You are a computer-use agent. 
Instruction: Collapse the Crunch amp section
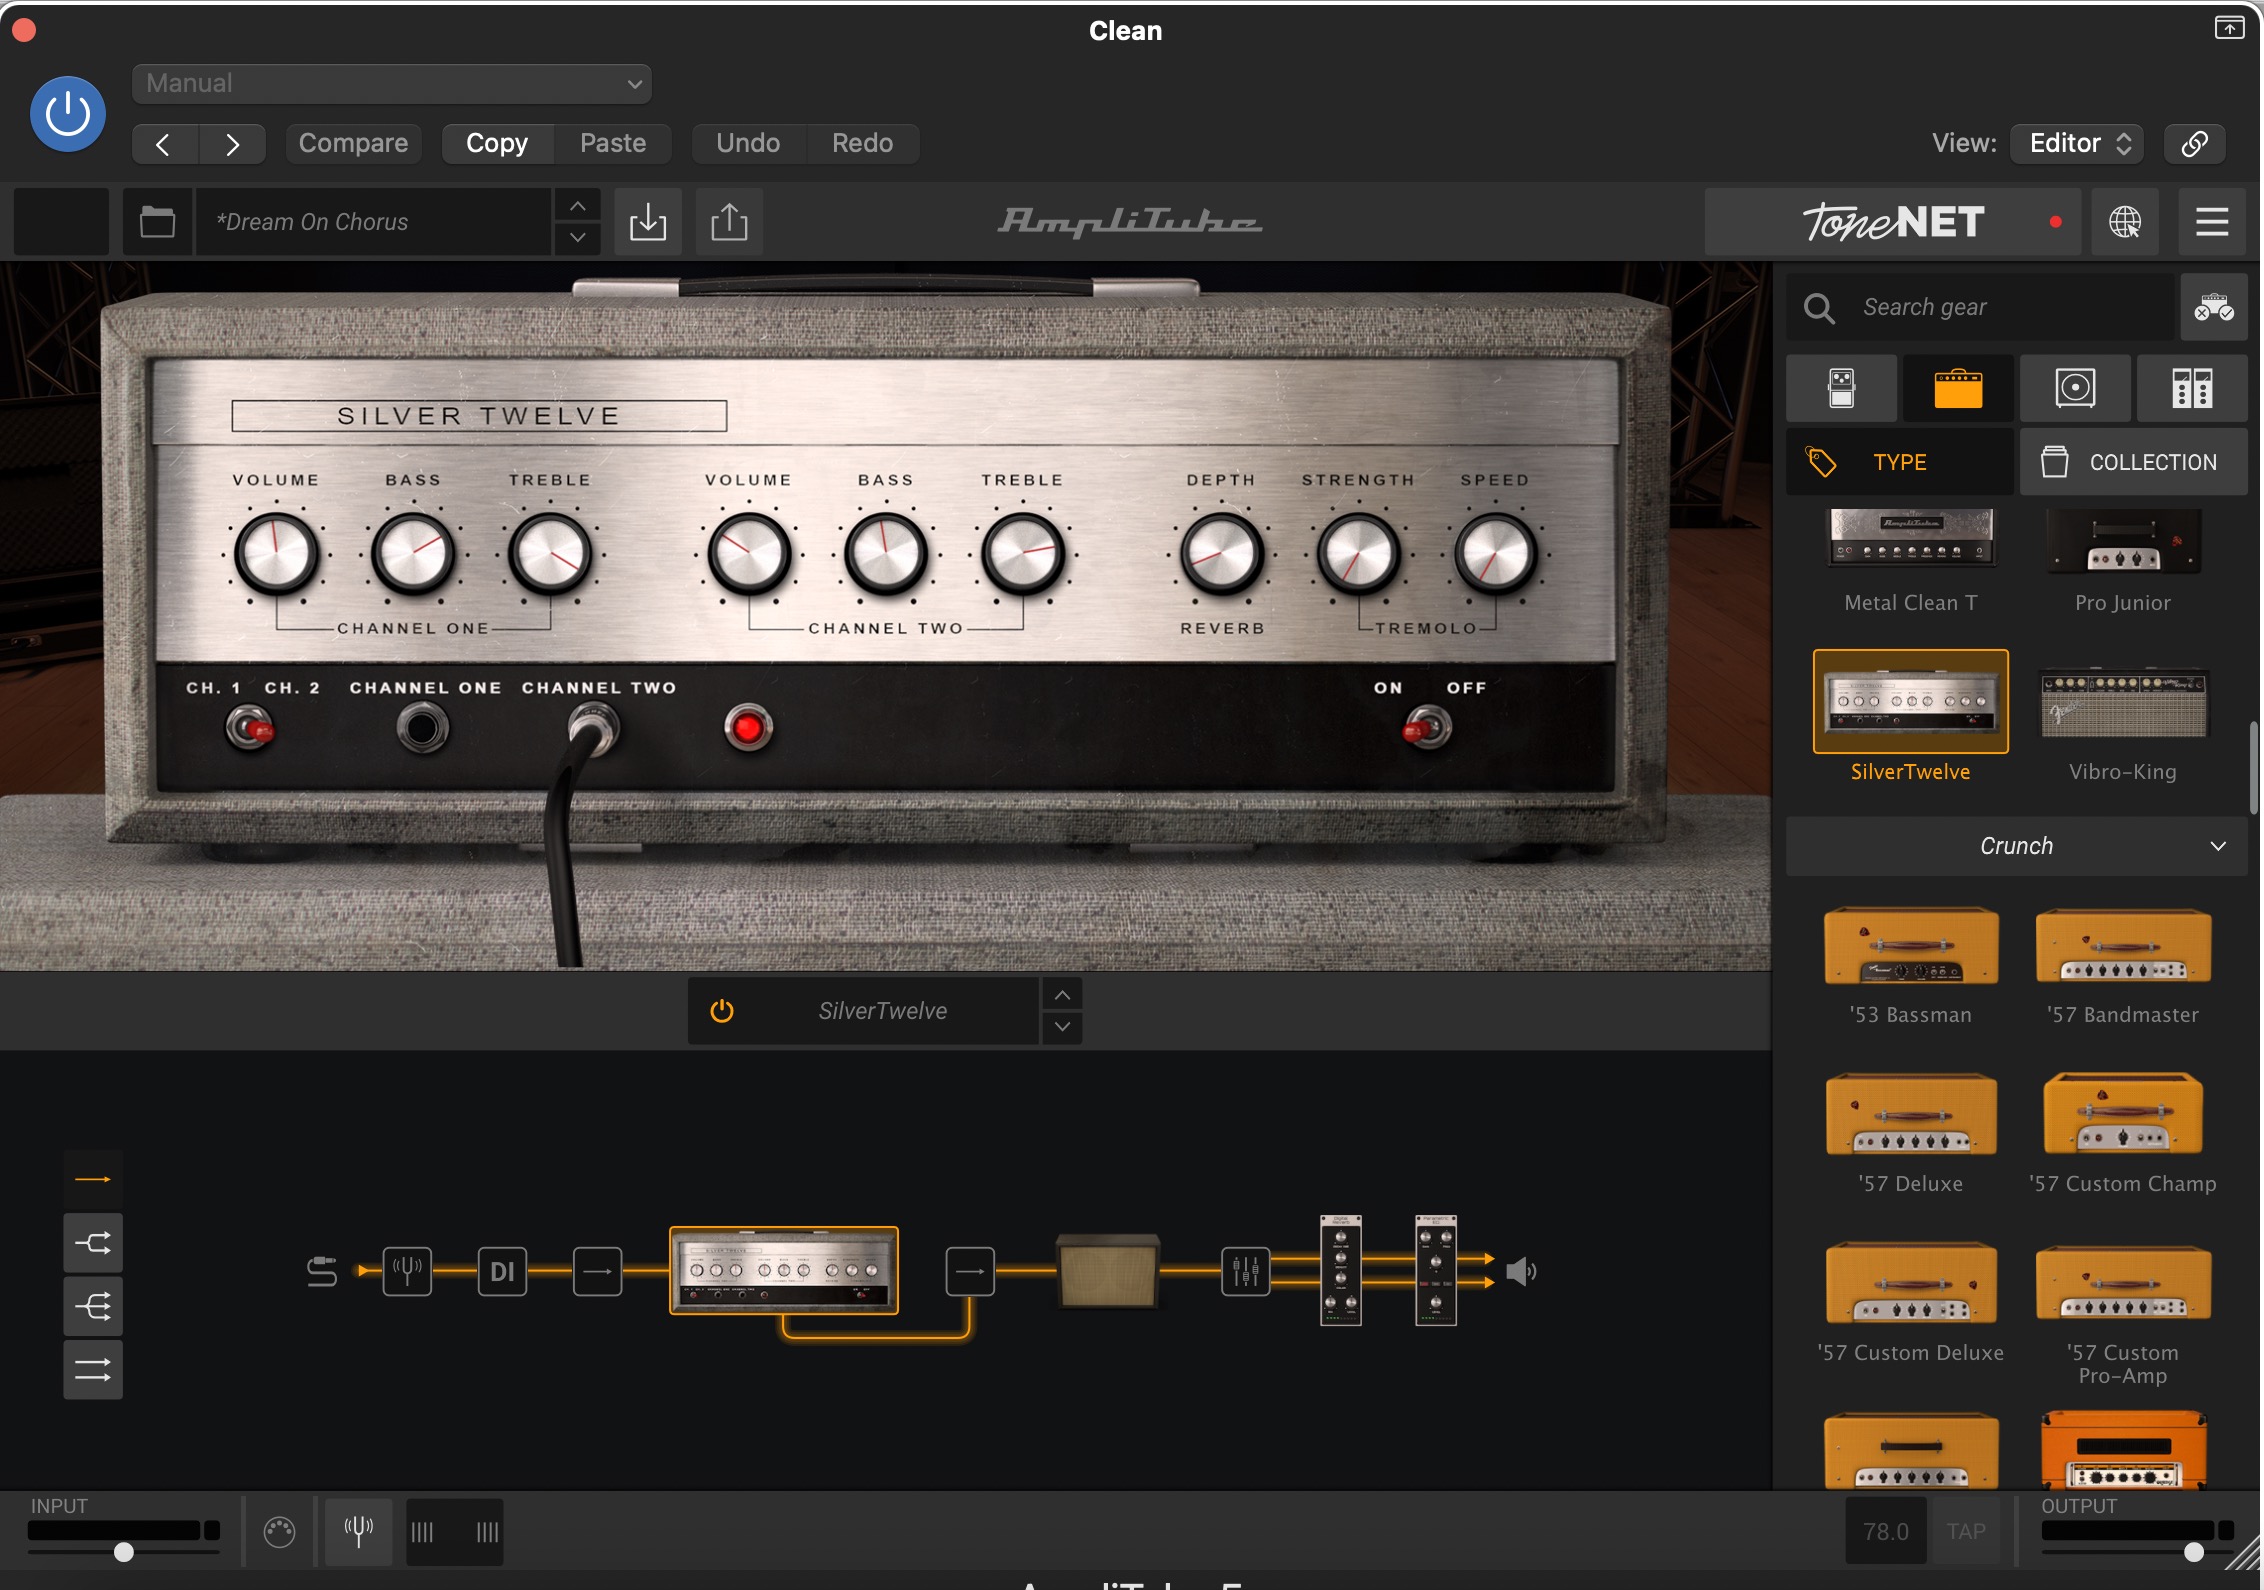[x=2016, y=846]
